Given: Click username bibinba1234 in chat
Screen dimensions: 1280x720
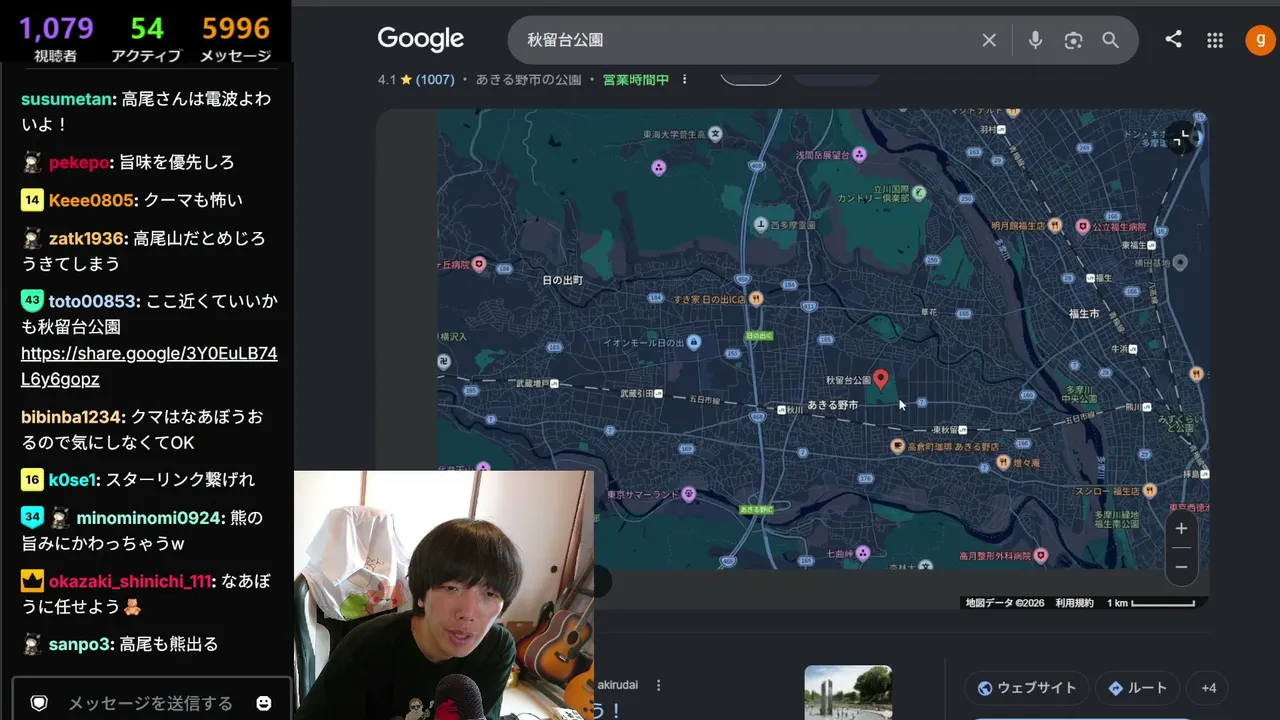Looking at the screenshot, I should (72, 417).
